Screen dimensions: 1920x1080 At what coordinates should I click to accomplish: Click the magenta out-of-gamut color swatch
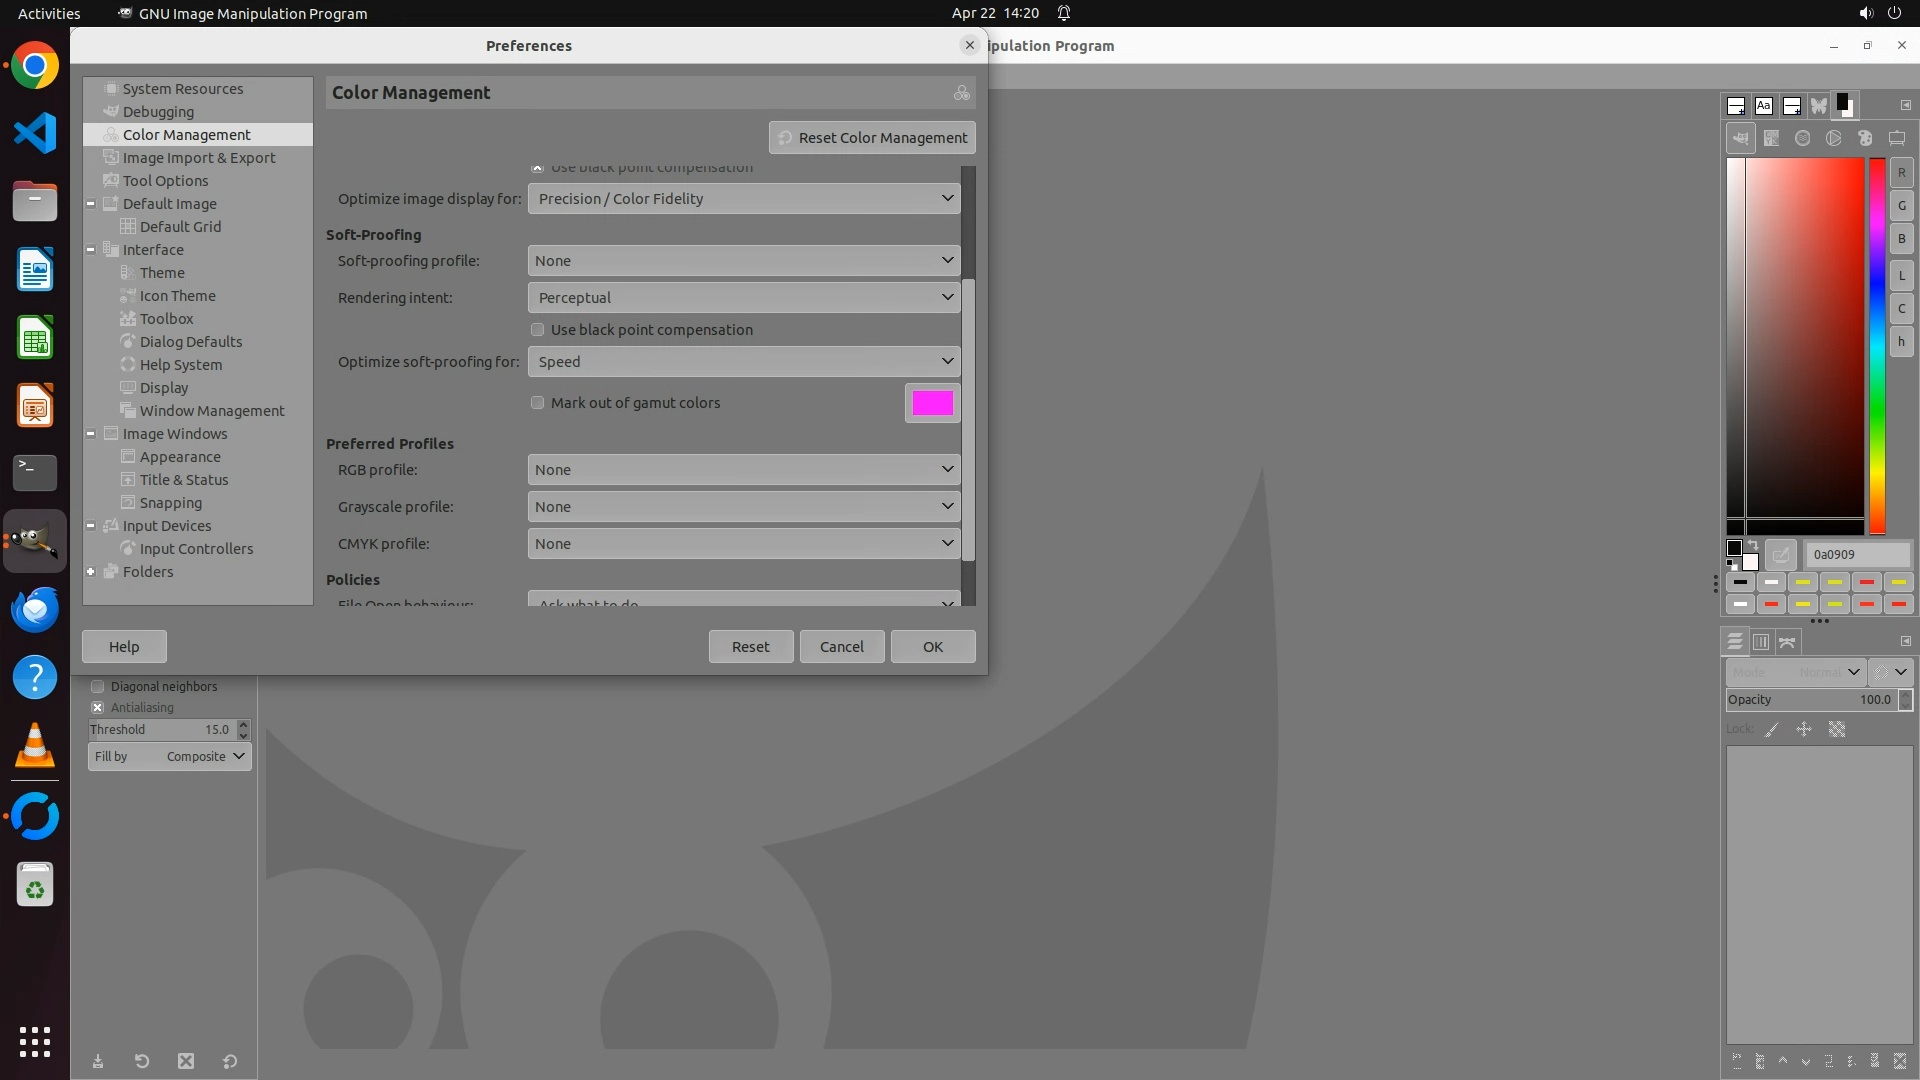point(932,403)
